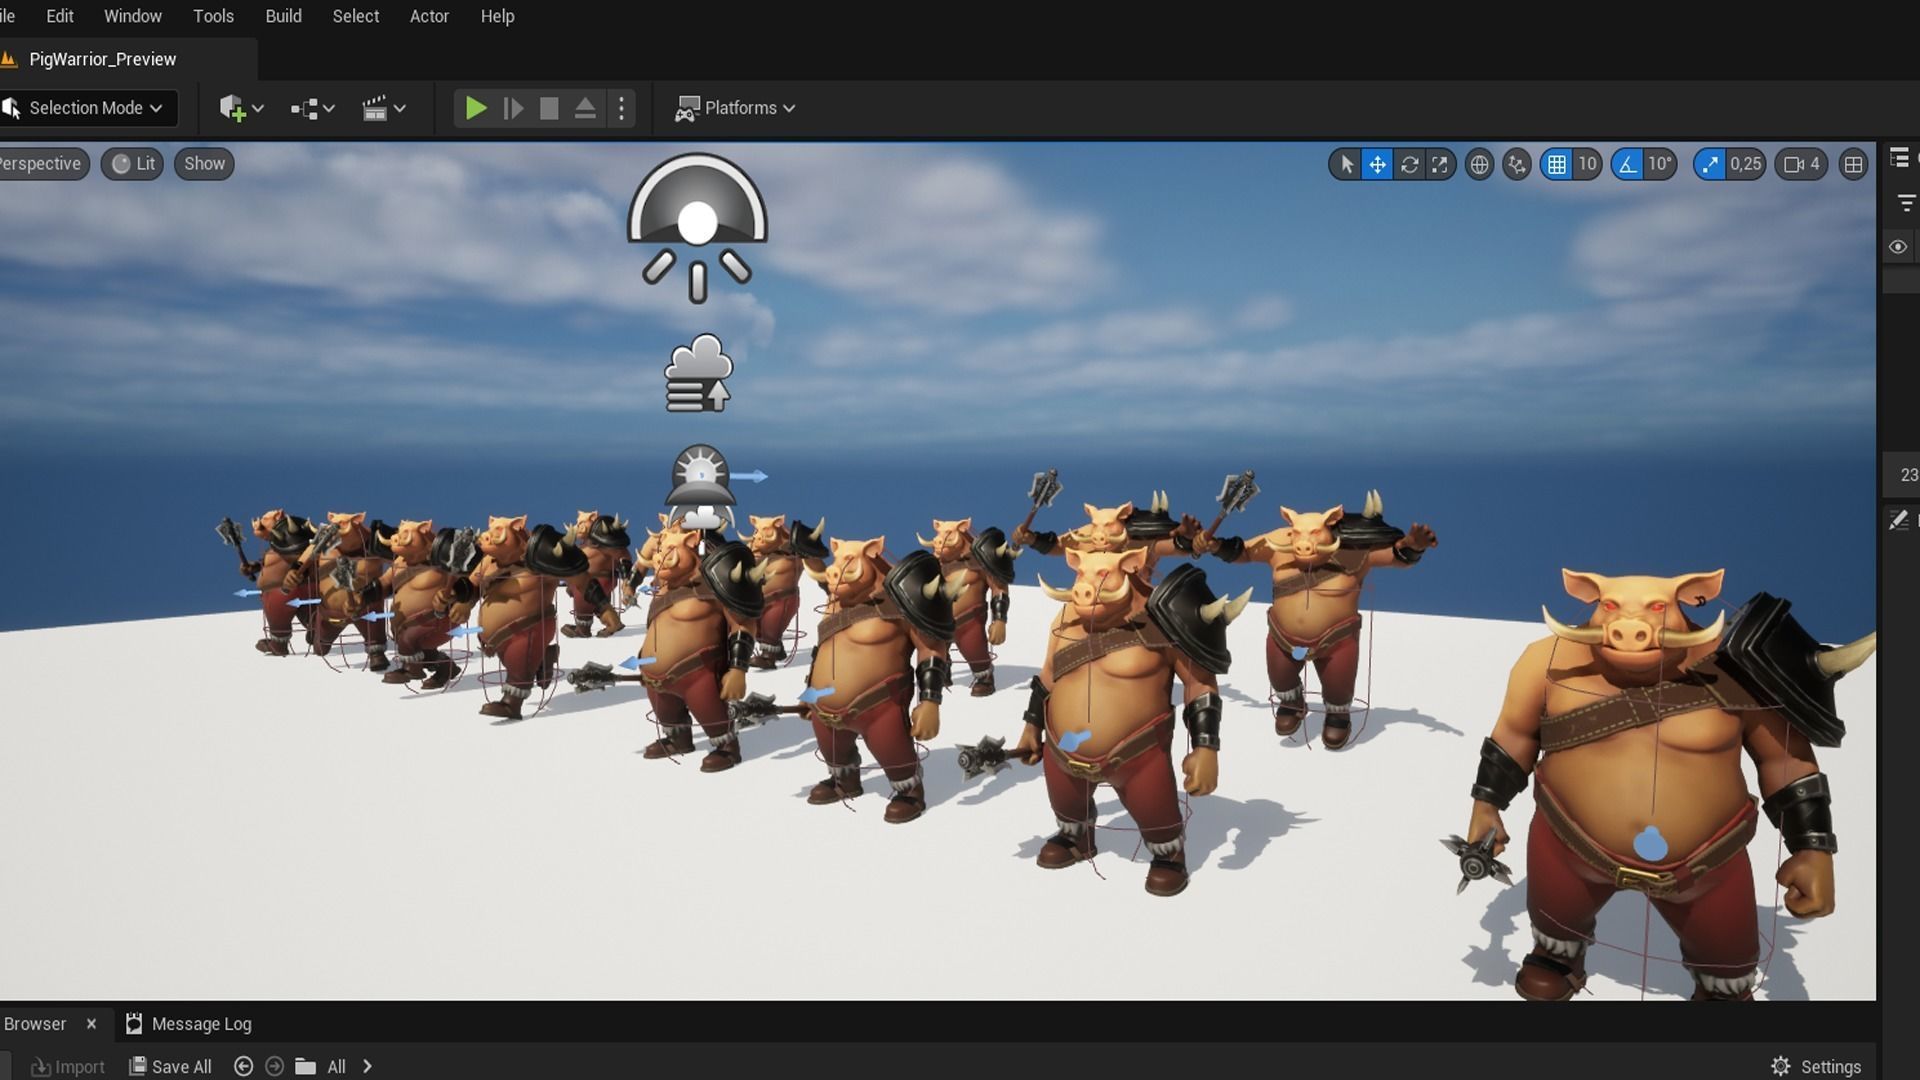Change the Lit view mode
Viewport: 1920px width, 1080px height.
[x=133, y=164]
